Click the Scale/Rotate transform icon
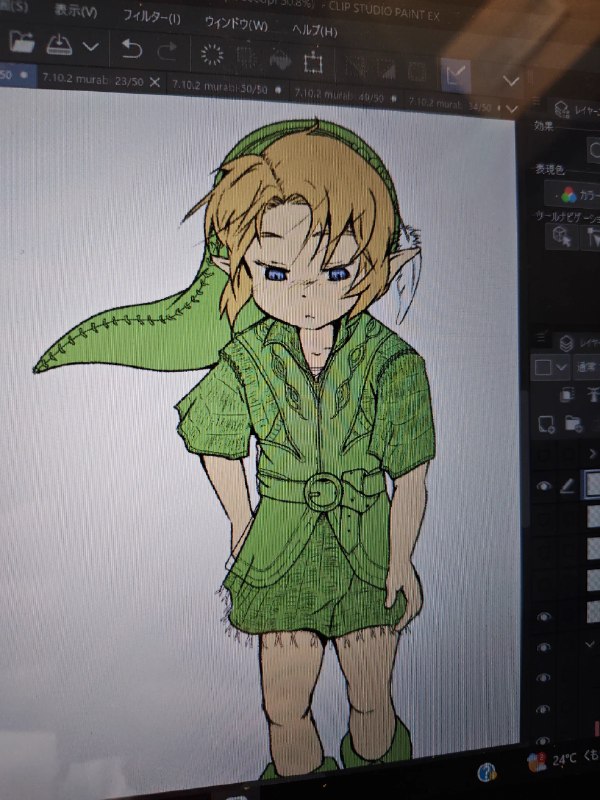The image size is (600, 800). tap(313, 63)
